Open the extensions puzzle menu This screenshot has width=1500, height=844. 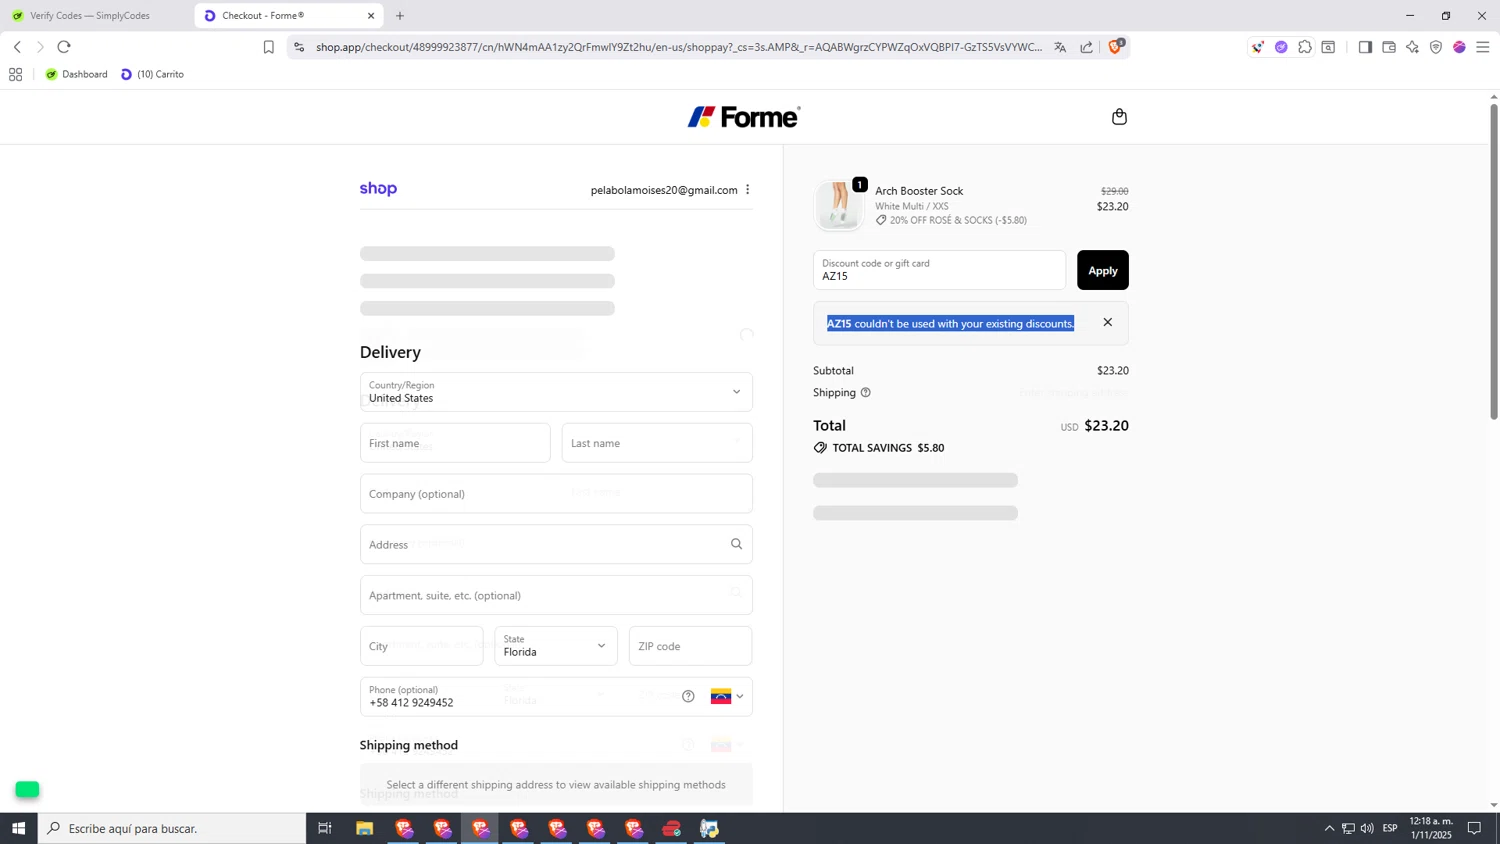(x=1305, y=47)
